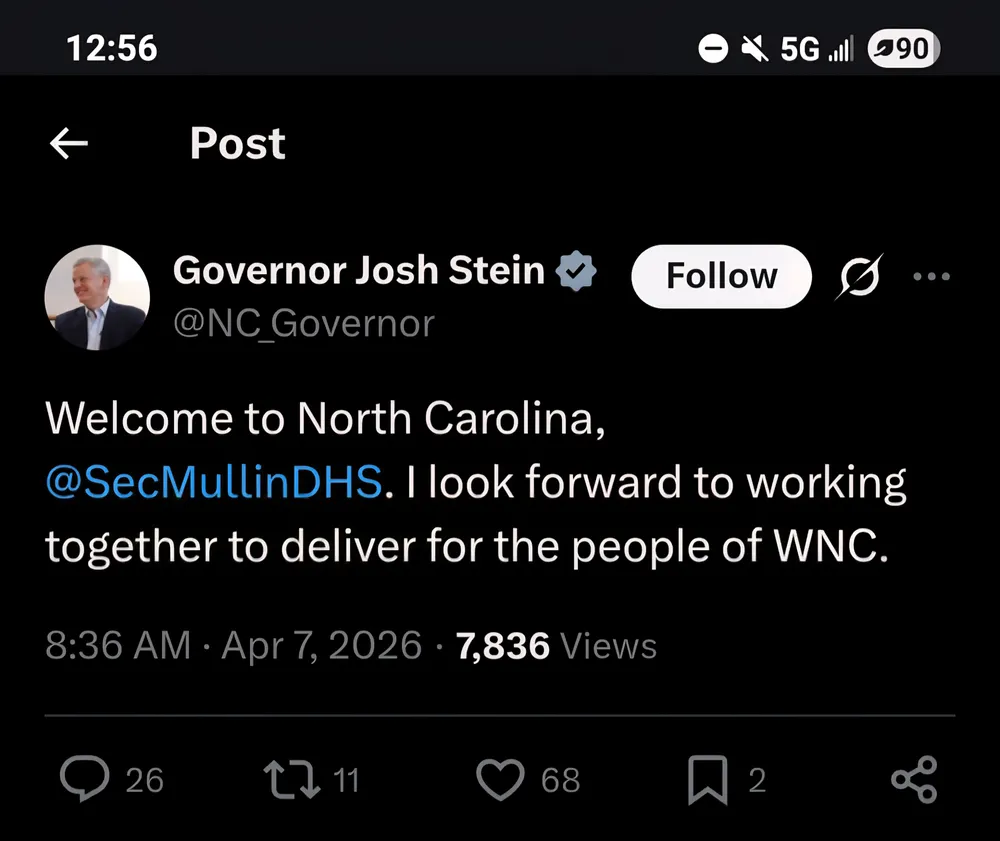The image size is (1000, 841).
Task: Like the post with the heart
Action: (500, 780)
